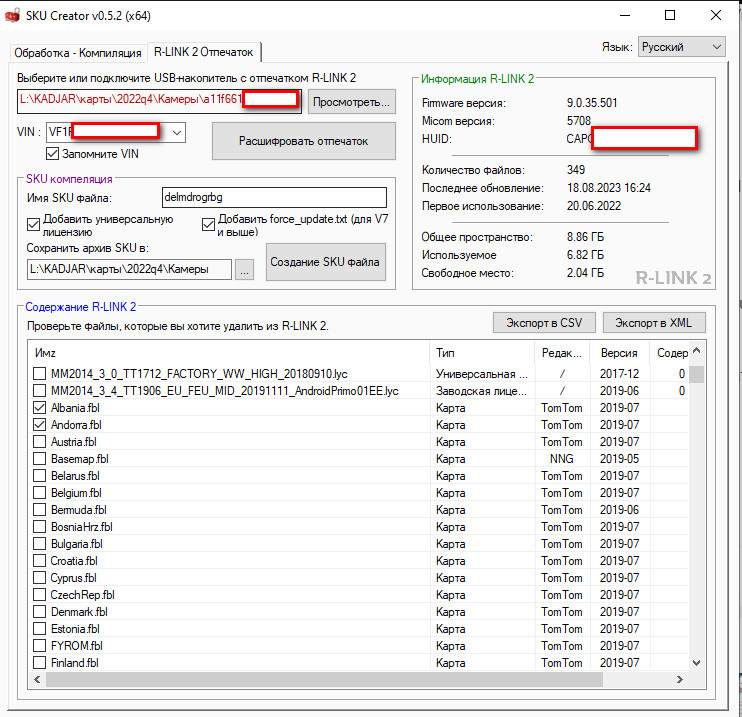
Task: Click the horizontal scrollbar thumb
Action: pyautogui.click(x=324, y=680)
